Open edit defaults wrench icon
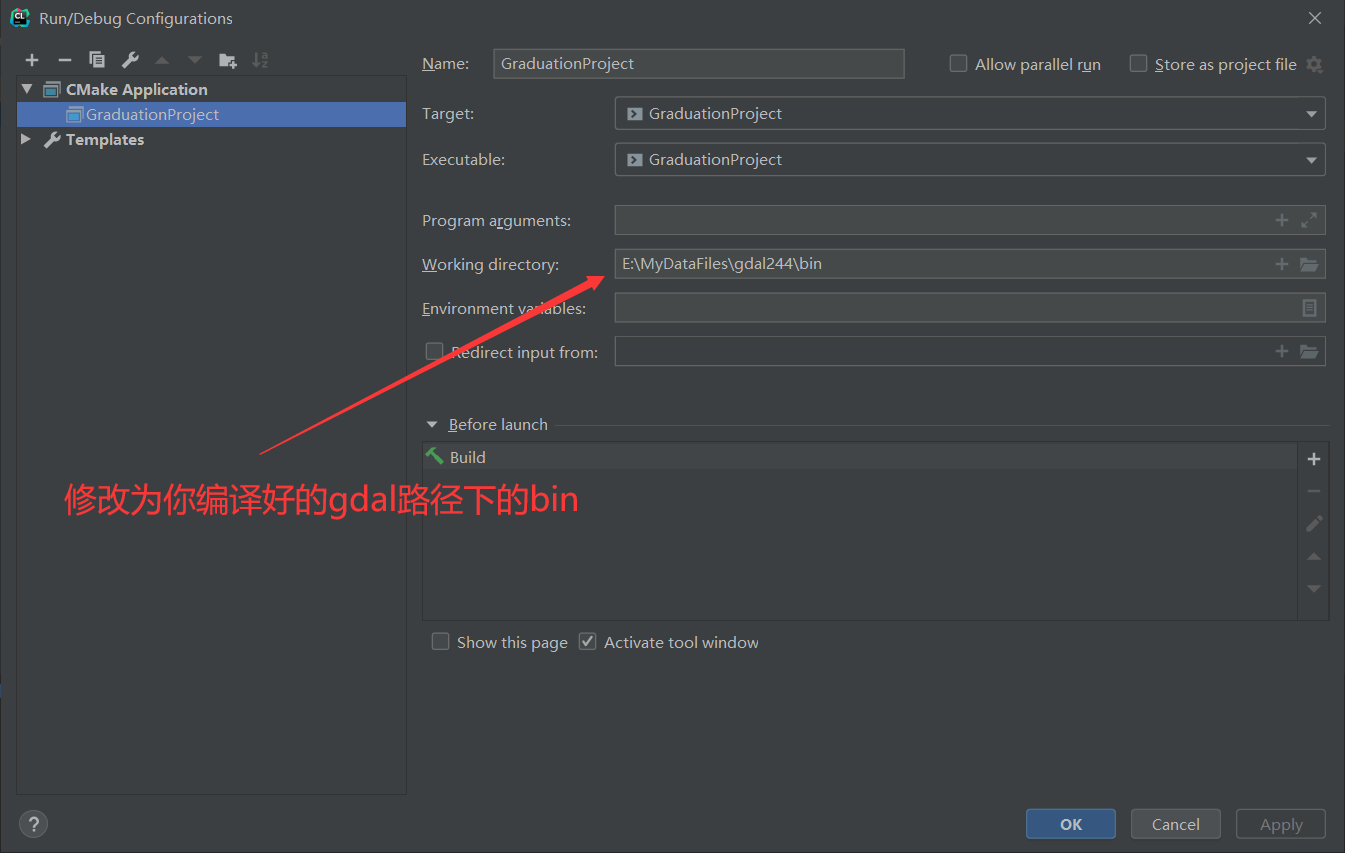Image resolution: width=1345 pixels, height=853 pixels. pos(130,60)
